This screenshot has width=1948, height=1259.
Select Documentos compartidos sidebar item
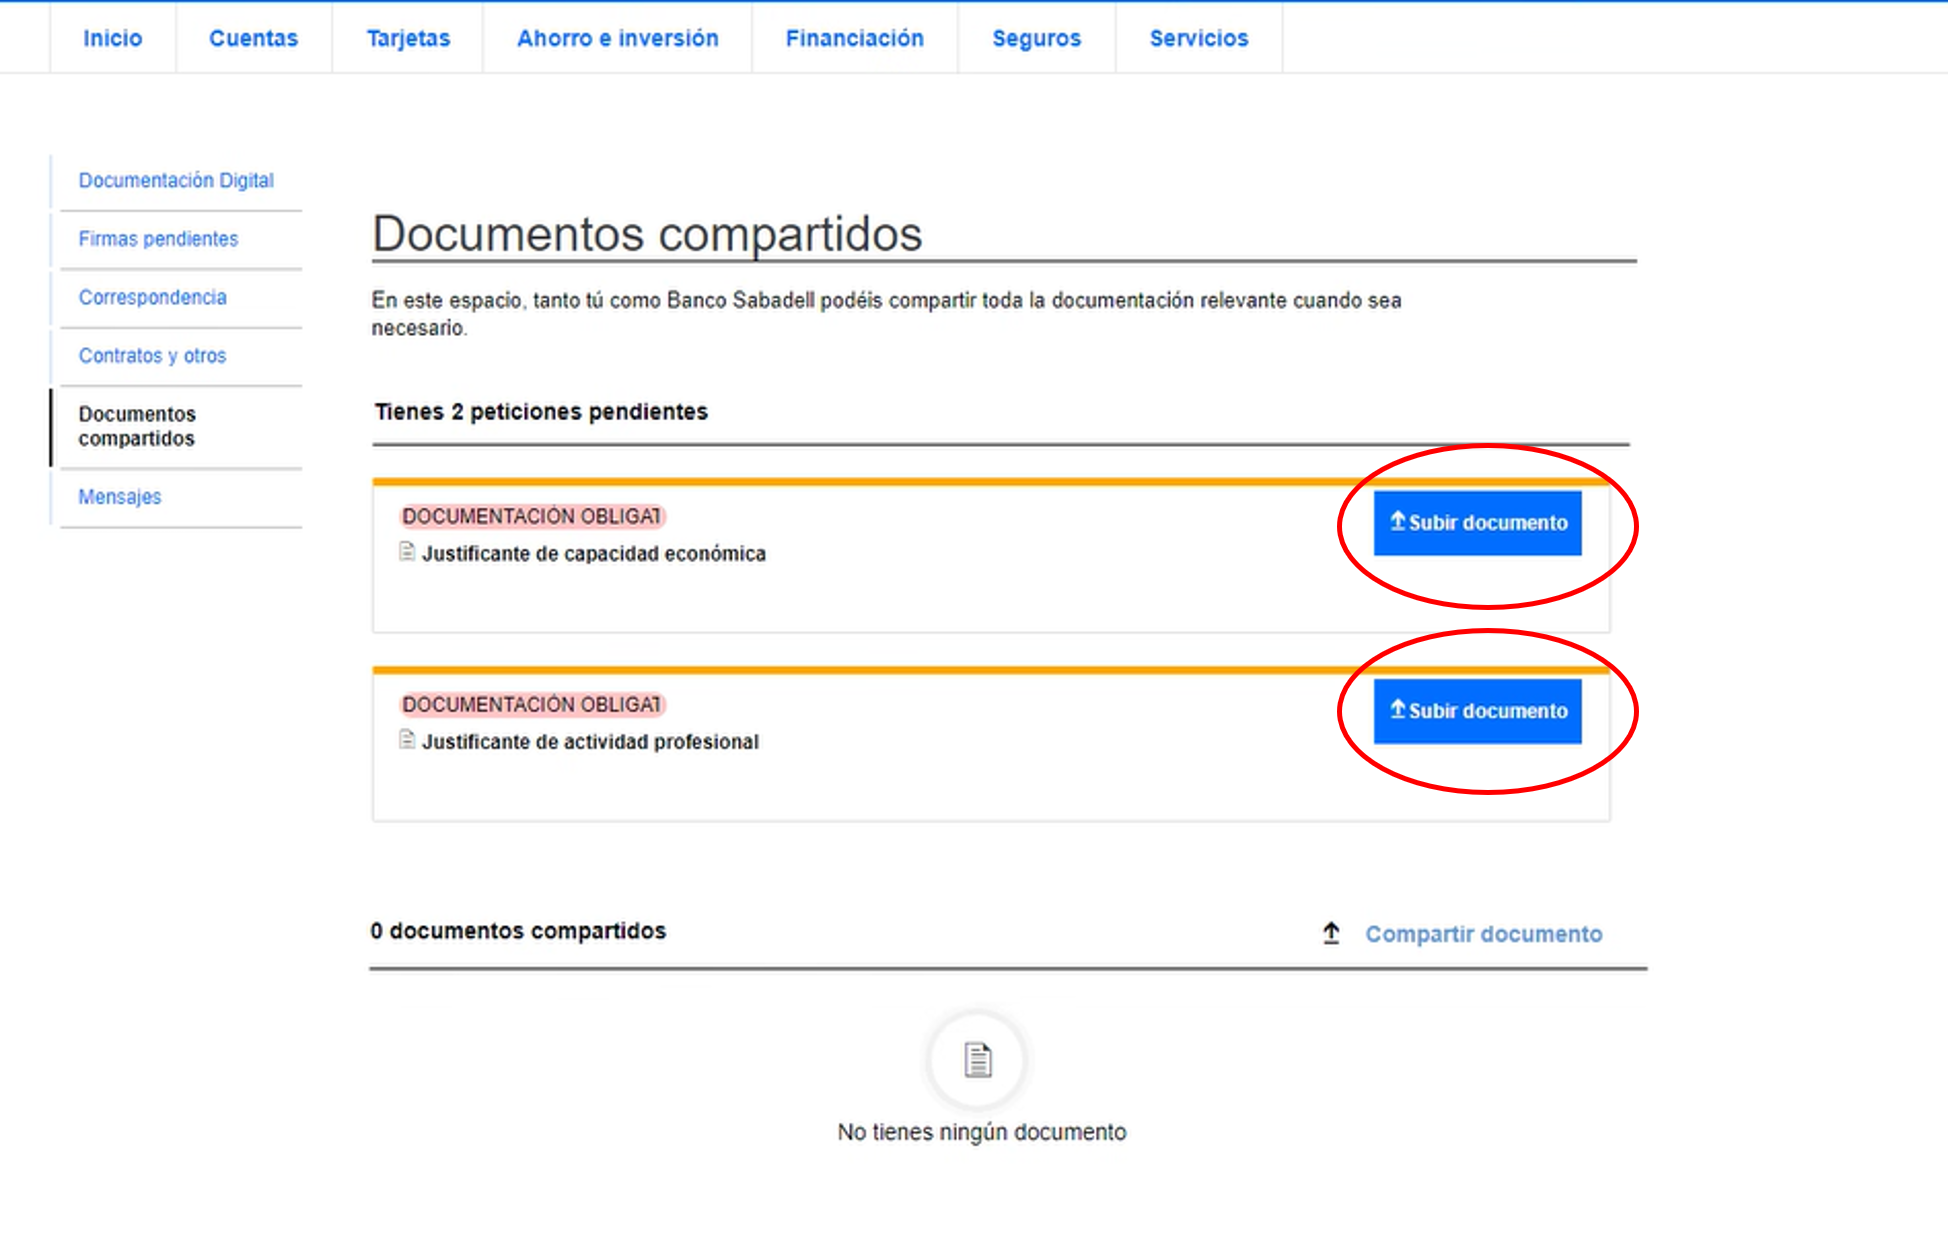click(137, 426)
